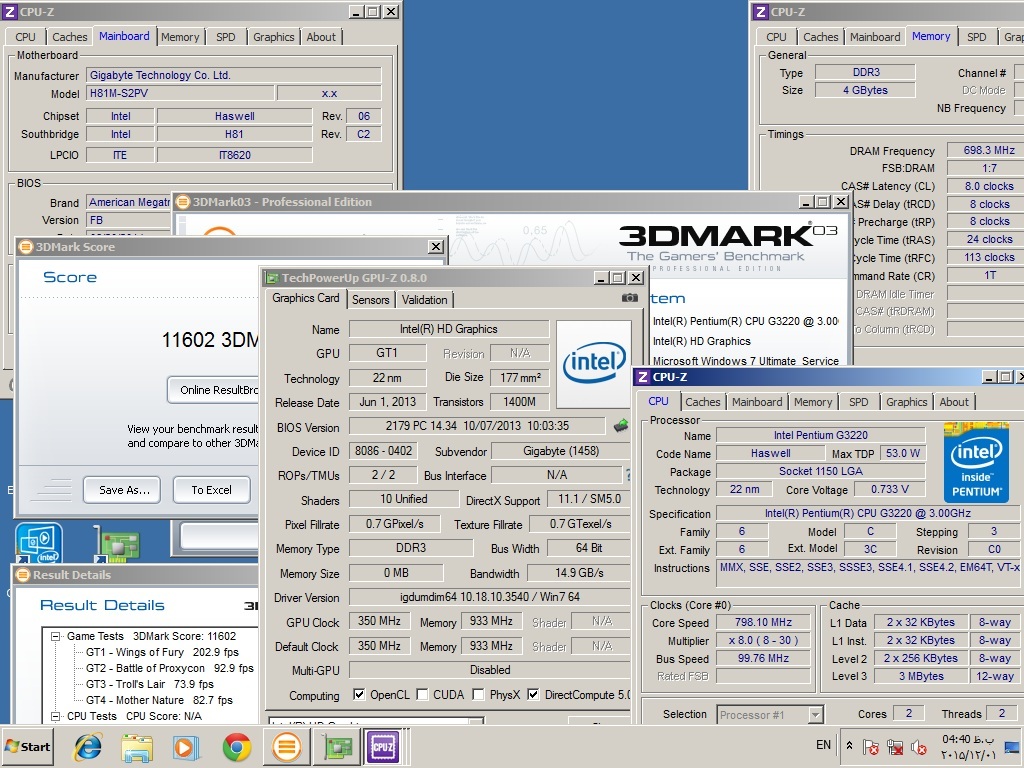Screen dimensions: 1024x768
Task: Toggle the DirectCompute checkbox in GPU-Z
Action: [534, 694]
